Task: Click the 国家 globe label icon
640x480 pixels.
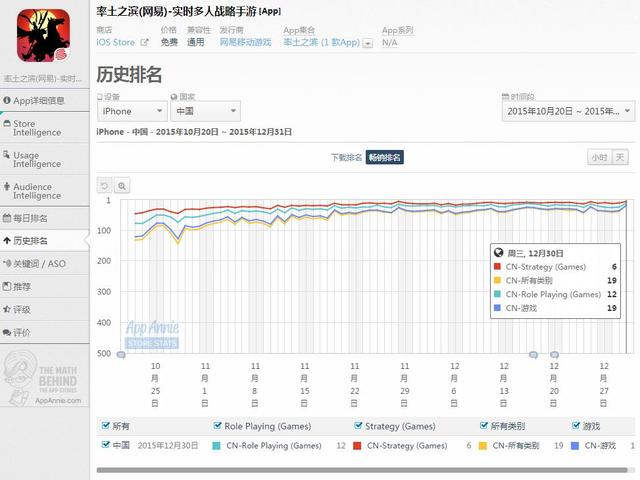Action: click(x=174, y=97)
